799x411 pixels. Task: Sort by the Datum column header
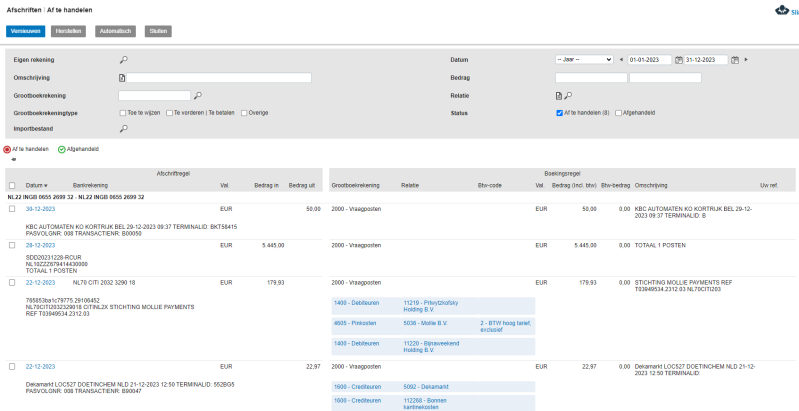tap(36, 185)
